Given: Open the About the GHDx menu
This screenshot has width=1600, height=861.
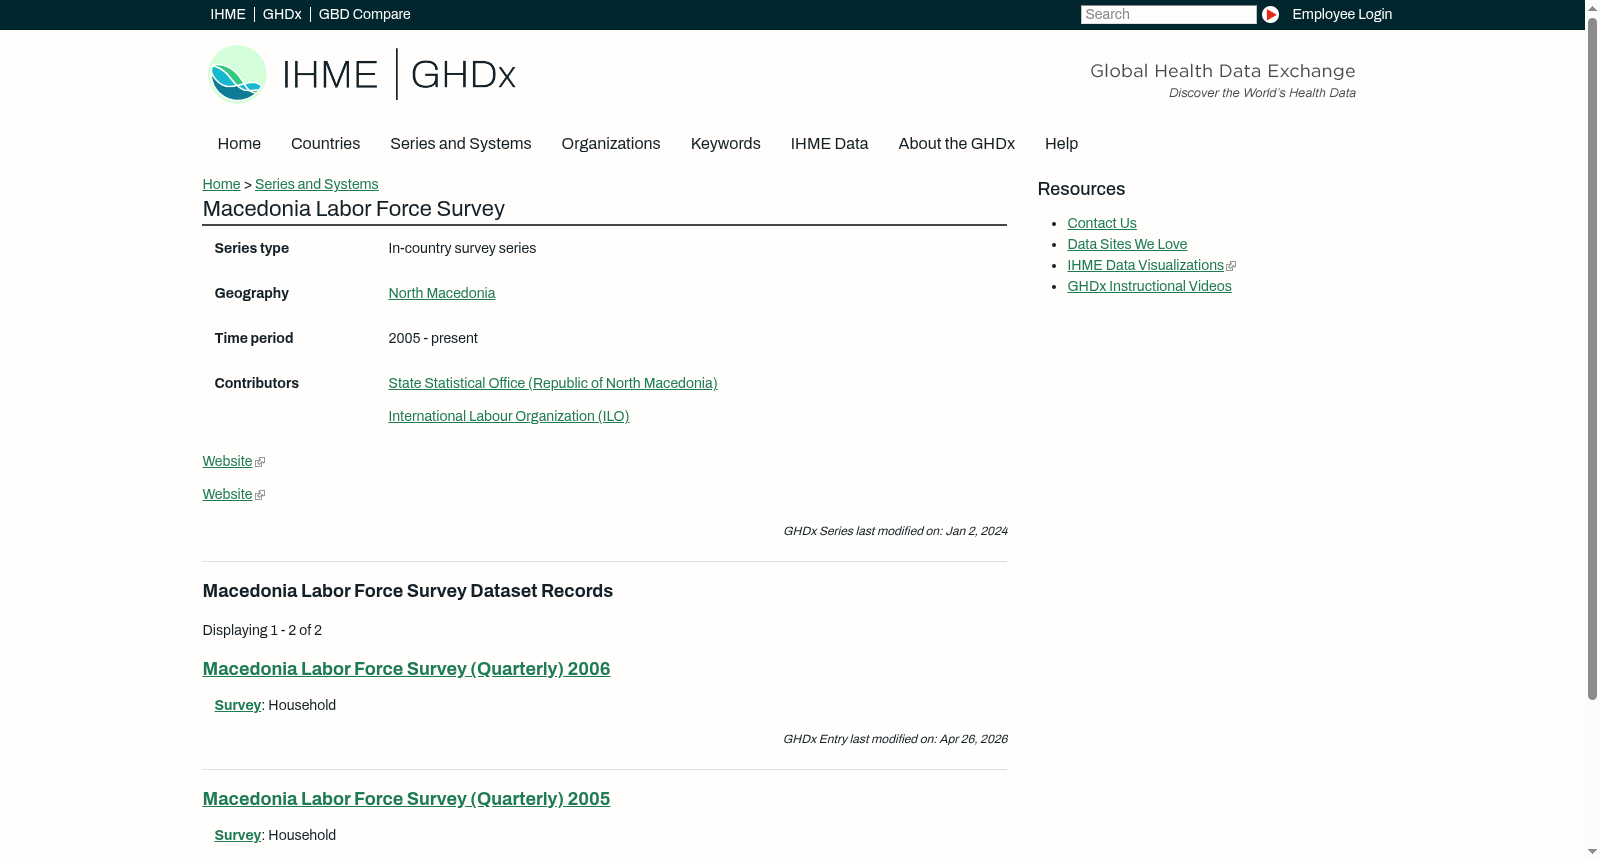Looking at the screenshot, I should pos(956,144).
